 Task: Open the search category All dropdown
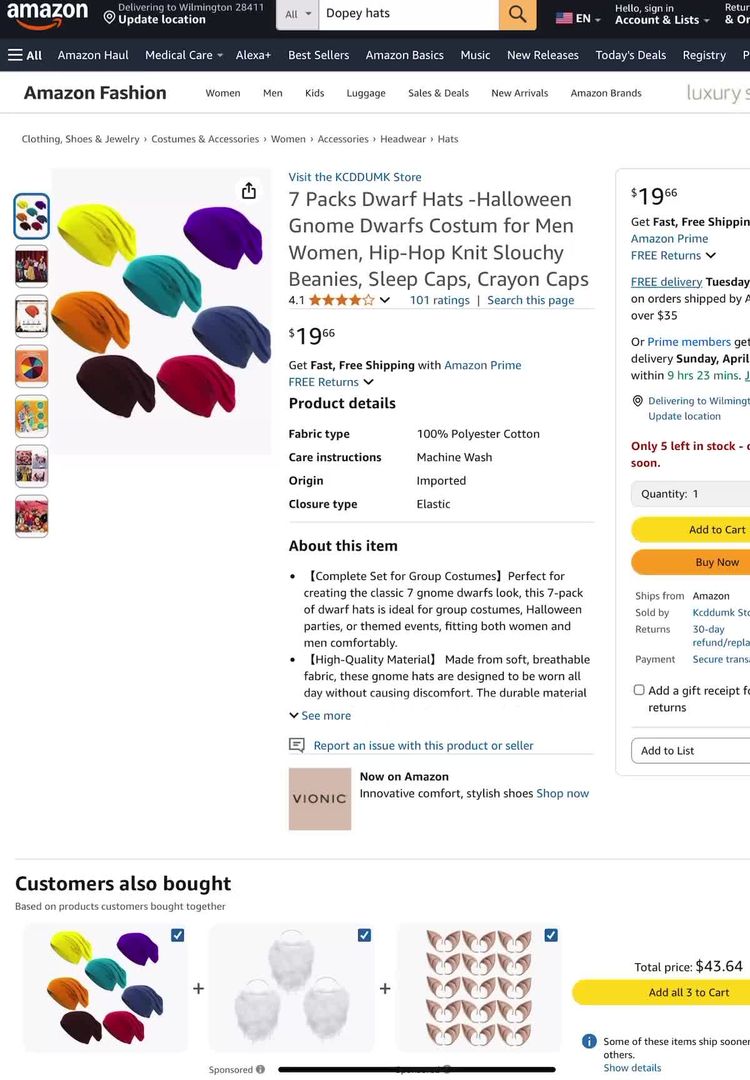tap(297, 14)
